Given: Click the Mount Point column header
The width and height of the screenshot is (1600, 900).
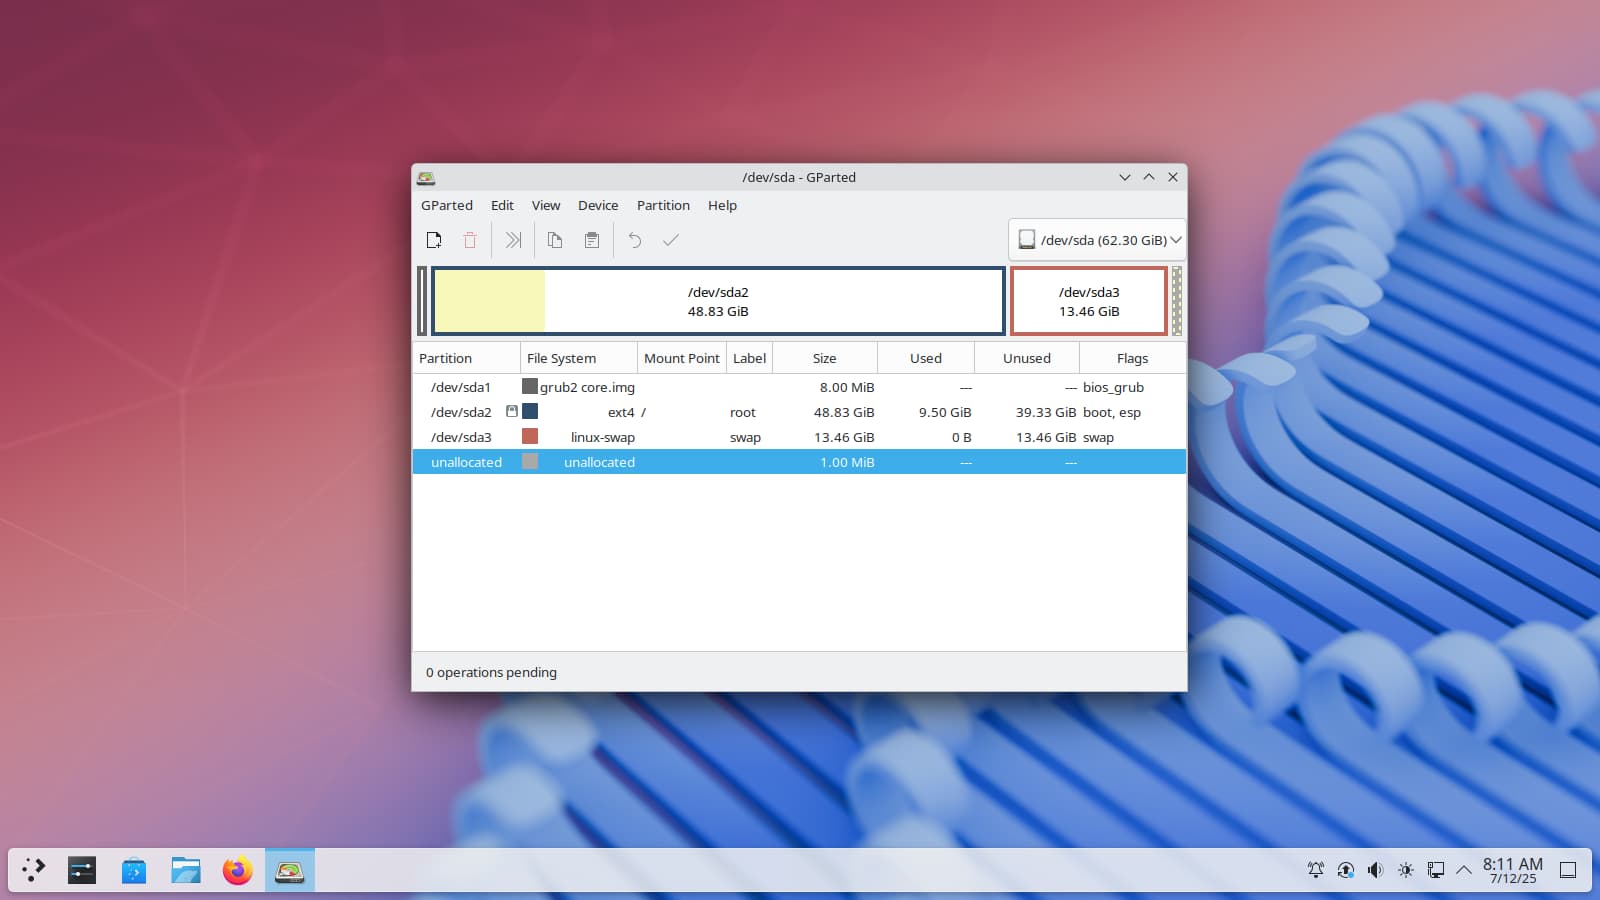Looking at the screenshot, I should coord(681,358).
